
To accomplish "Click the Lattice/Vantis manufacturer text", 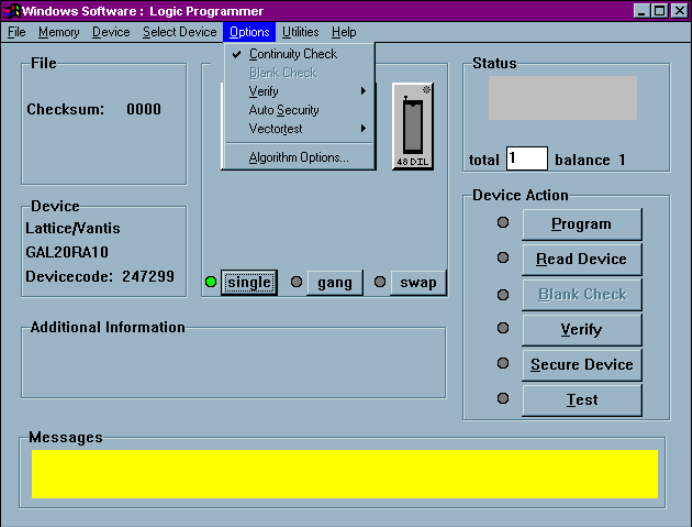I will point(73,228).
